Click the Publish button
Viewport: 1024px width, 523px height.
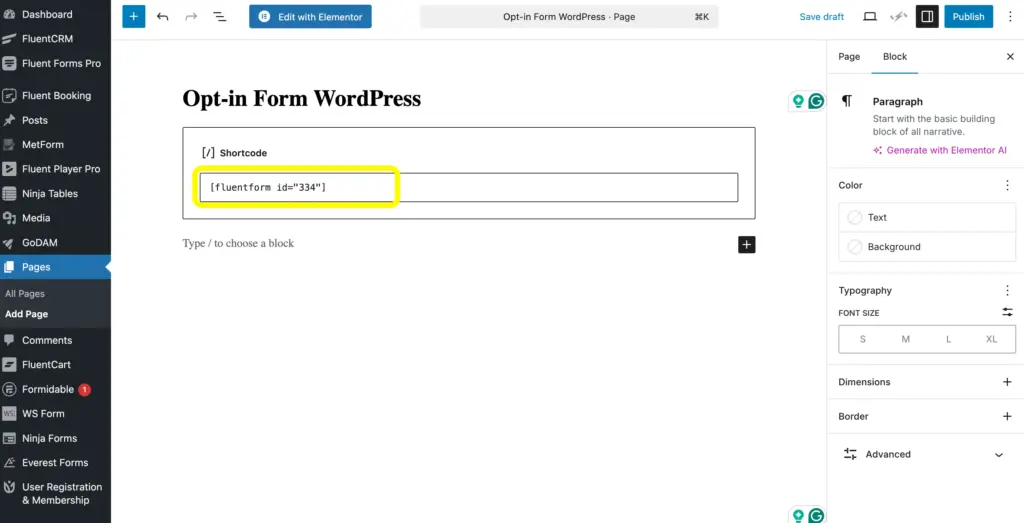pos(968,17)
